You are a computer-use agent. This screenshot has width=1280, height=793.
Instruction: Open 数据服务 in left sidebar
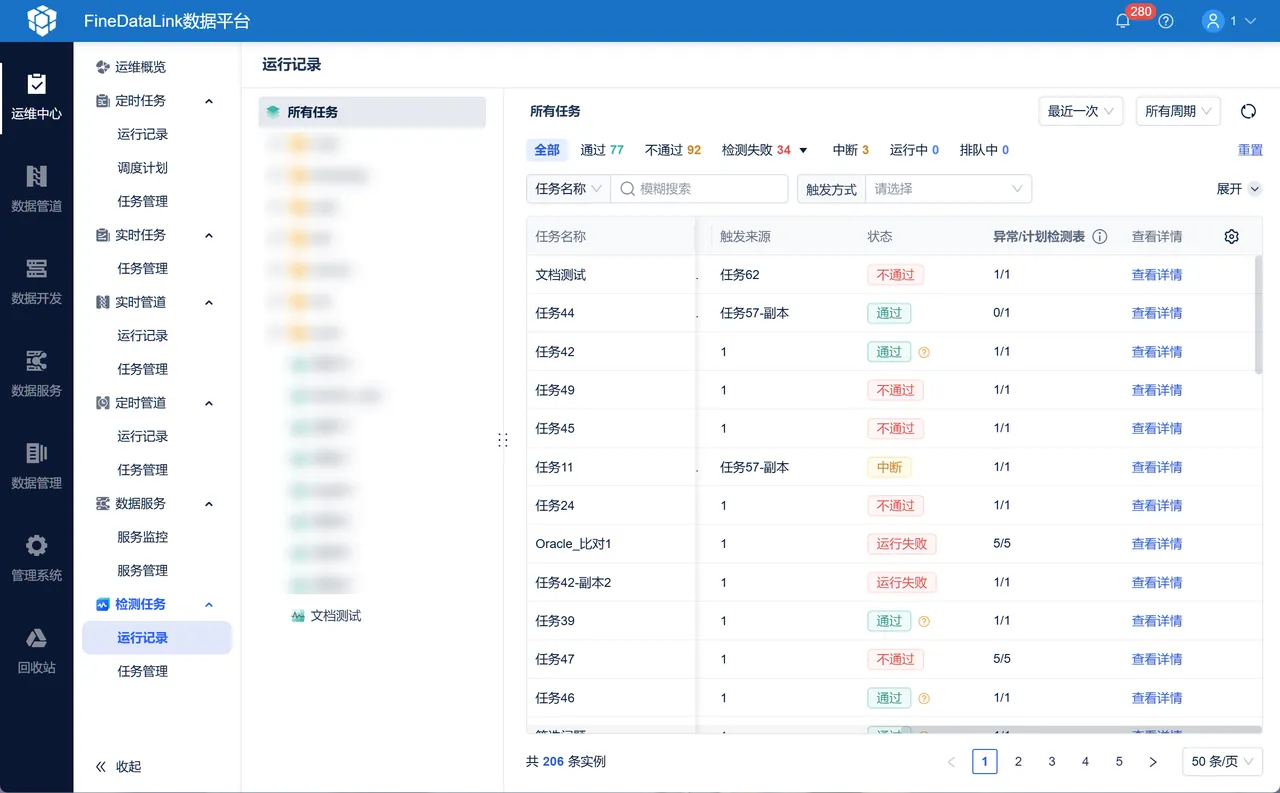click(x=37, y=373)
